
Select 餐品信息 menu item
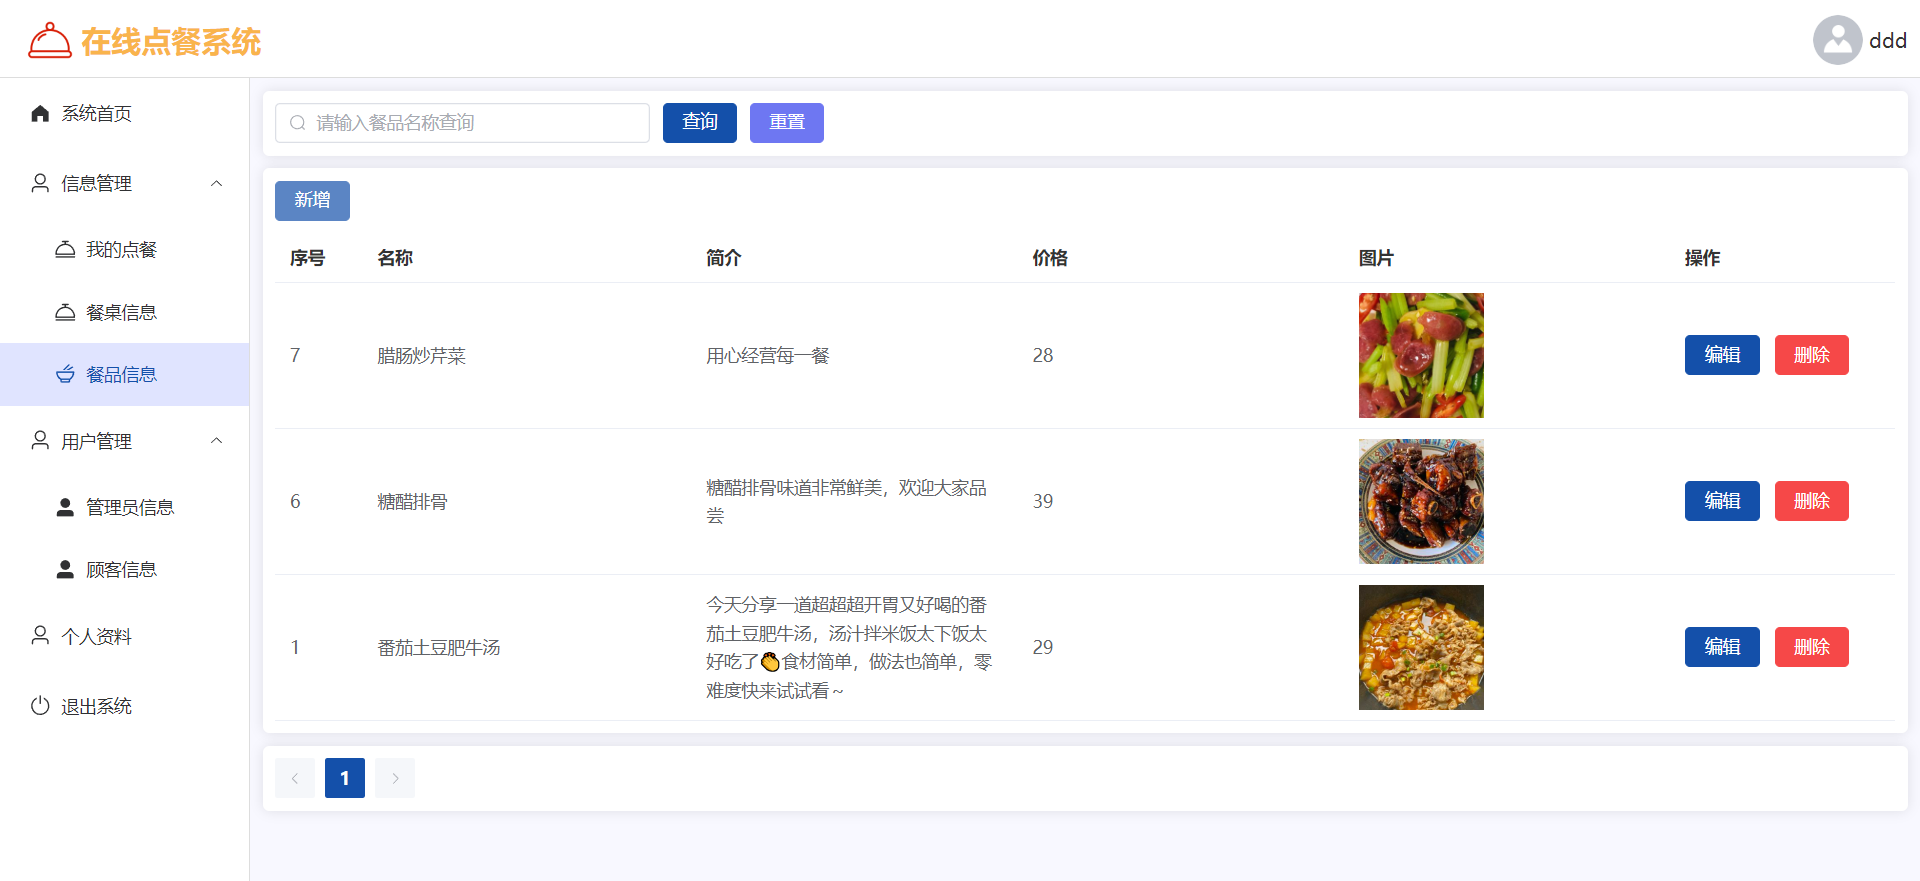click(124, 374)
